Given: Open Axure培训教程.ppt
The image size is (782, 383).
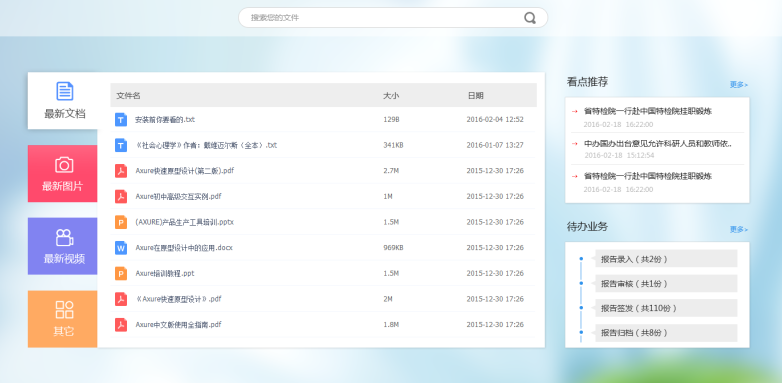Looking at the screenshot, I should tap(165, 273).
